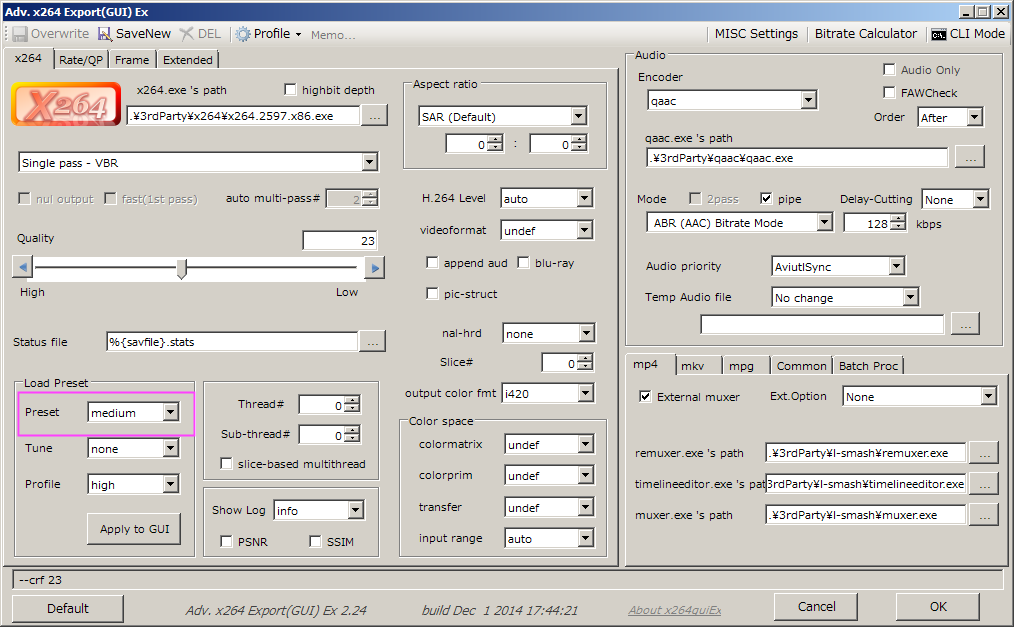This screenshot has height=627, width=1014.
Task: Browse for muxer.exe path
Action: (984, 515)
